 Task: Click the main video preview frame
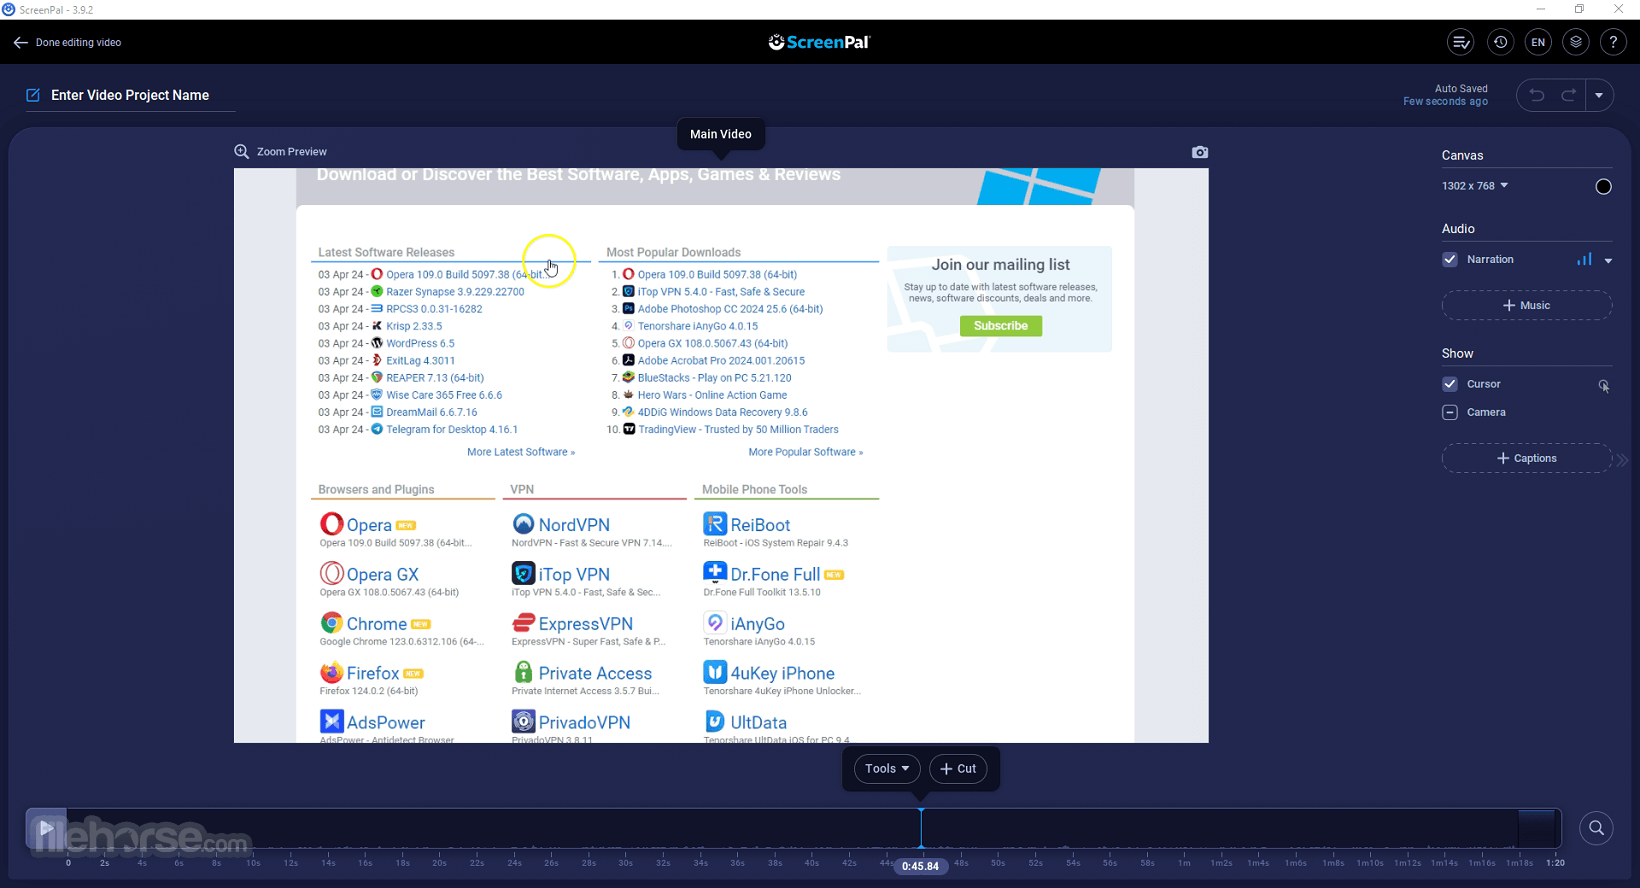[x=721, y=455]
